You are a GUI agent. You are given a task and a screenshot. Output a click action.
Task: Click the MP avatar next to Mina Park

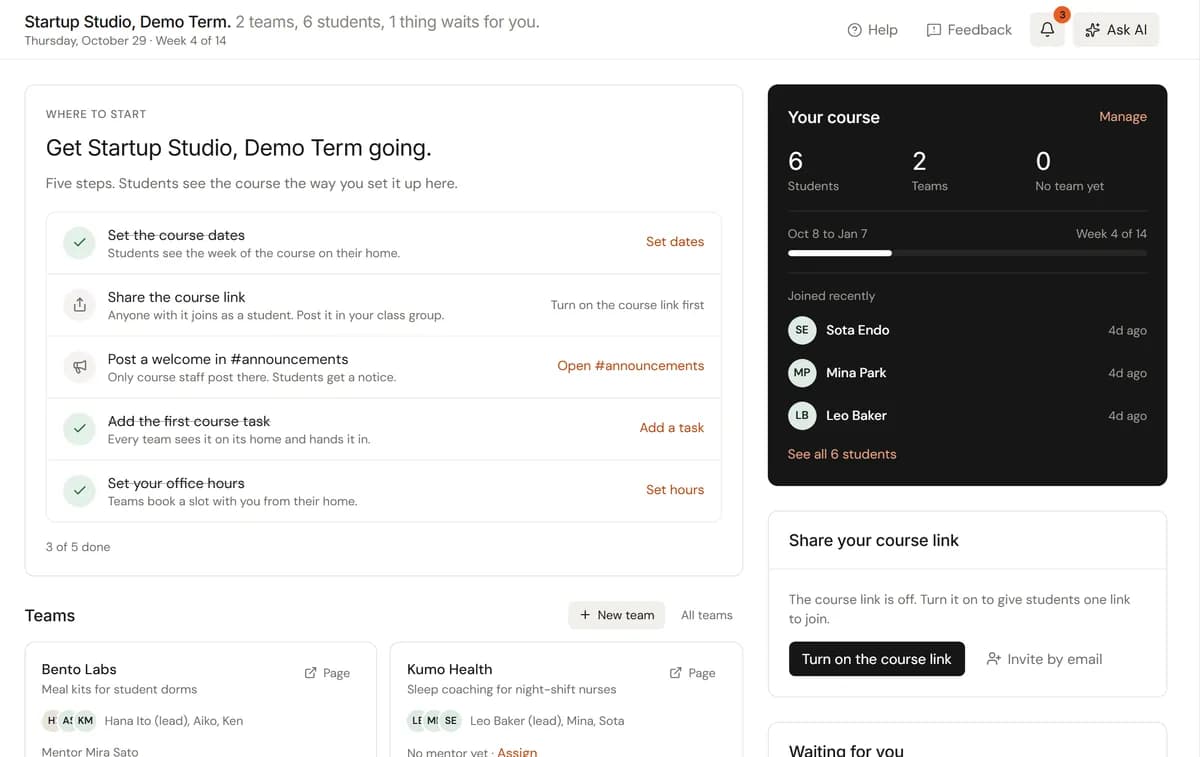(x=802, y=372)
